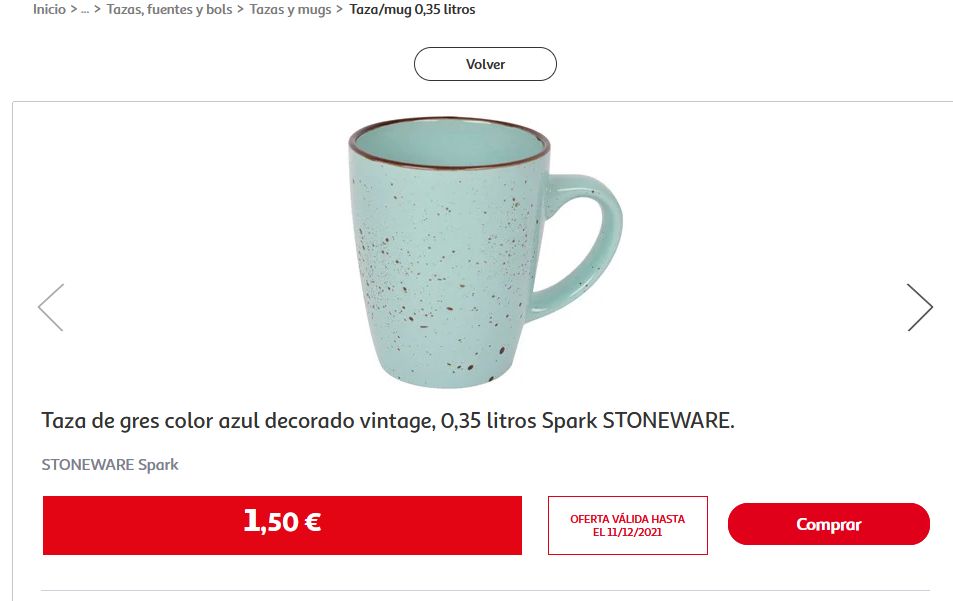Click the red Comprar button
Screen dimensions: 953x601
(x=828, y=524)
